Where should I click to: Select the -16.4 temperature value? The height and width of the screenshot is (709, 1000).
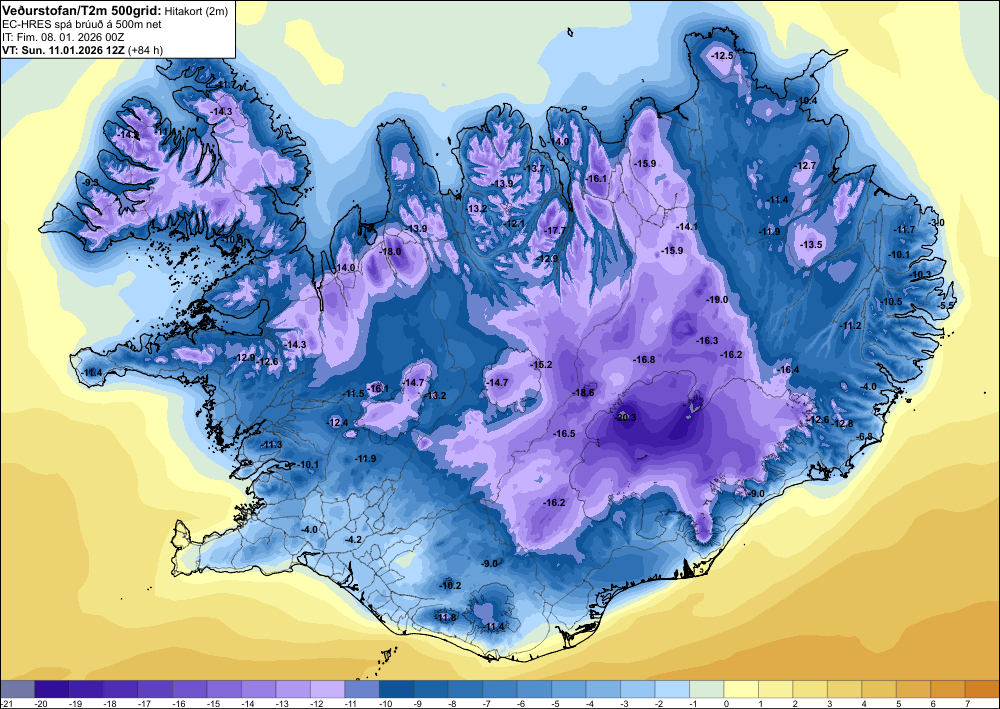click(788, 370)
